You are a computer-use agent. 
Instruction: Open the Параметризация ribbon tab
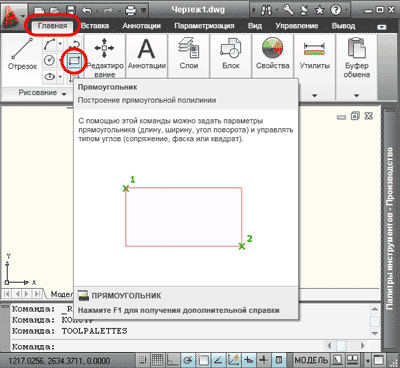[x=204, y=26]
